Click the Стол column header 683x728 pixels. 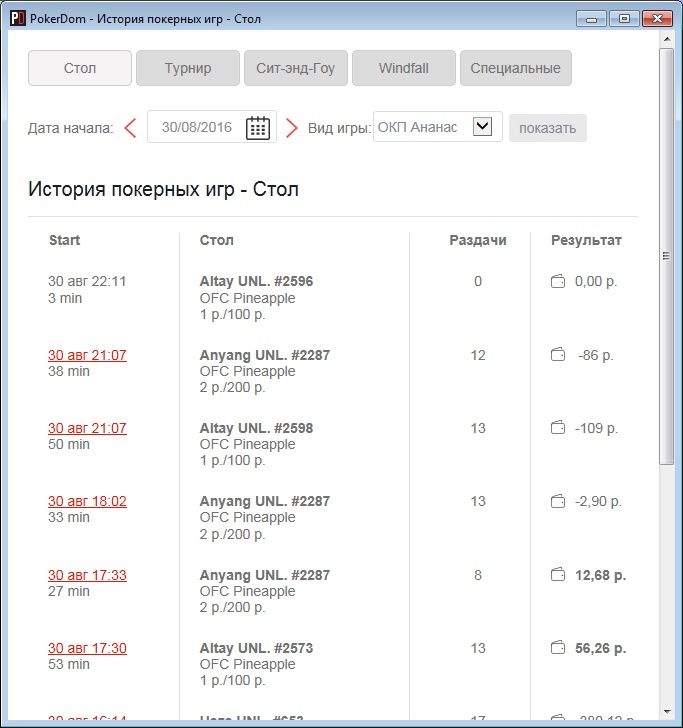click(217, 240)
